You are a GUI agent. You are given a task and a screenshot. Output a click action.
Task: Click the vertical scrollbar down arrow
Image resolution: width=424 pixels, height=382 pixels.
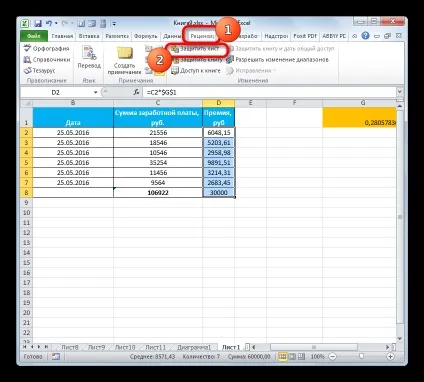click(400, 339)
